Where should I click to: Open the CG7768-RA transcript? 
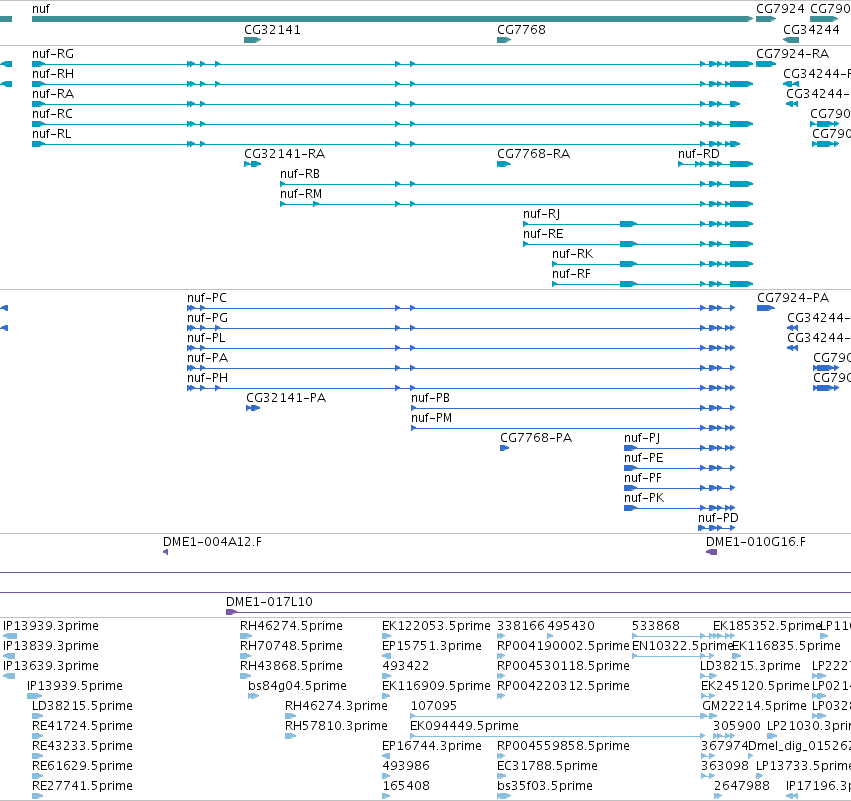coord(504,164)
